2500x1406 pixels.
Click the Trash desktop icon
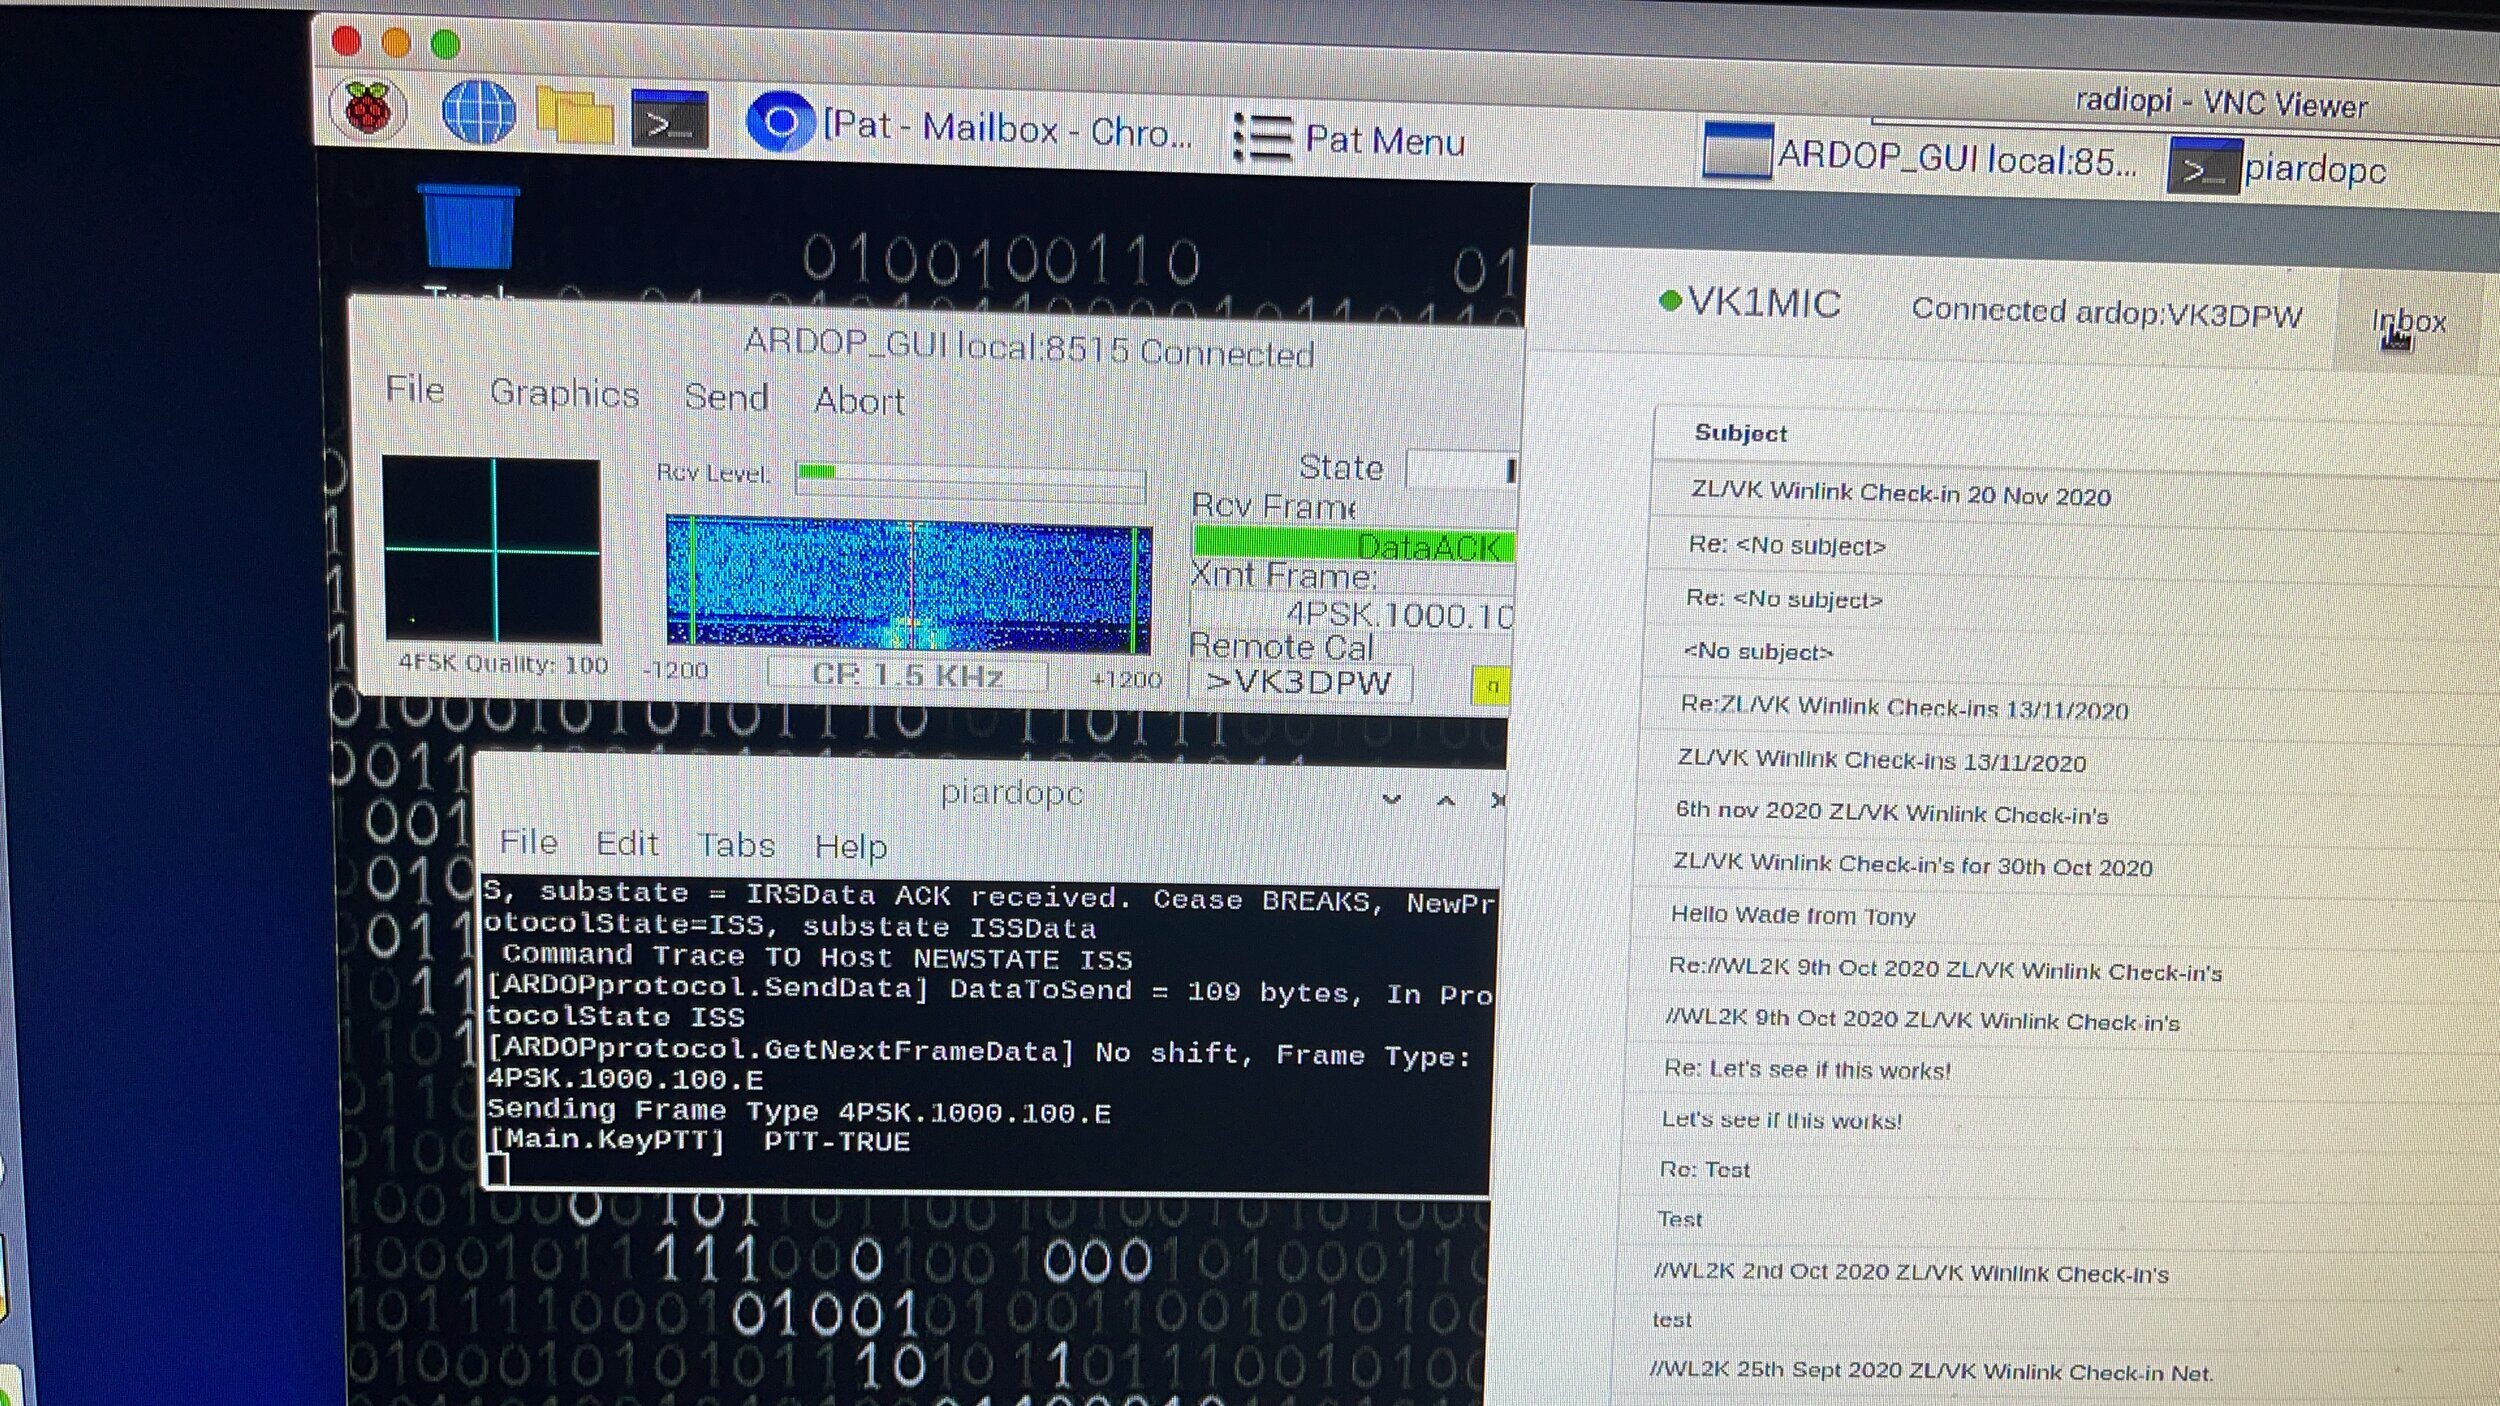(469, 240)
